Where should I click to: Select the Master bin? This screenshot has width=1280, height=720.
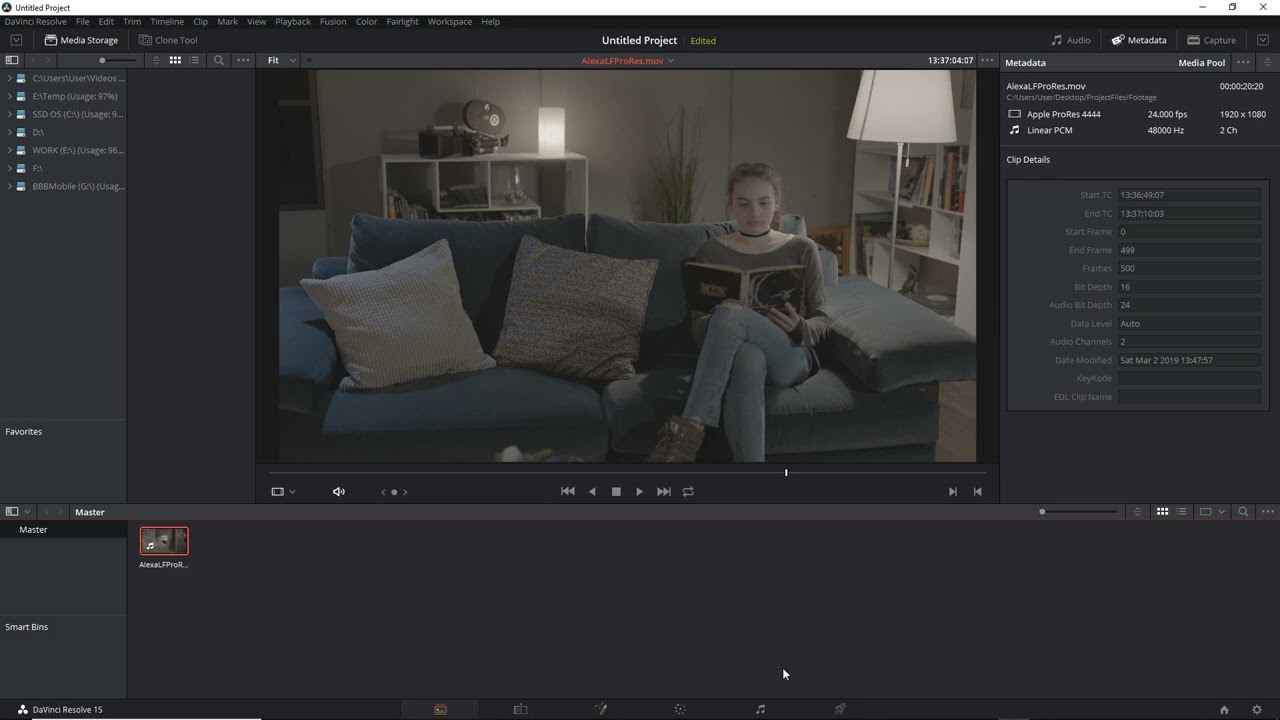click(63, 530)
